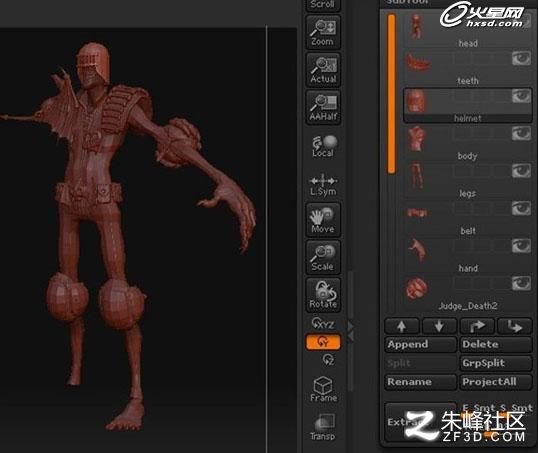
Task: Toggle Transp transparency mode
Action: coord(323,427)
